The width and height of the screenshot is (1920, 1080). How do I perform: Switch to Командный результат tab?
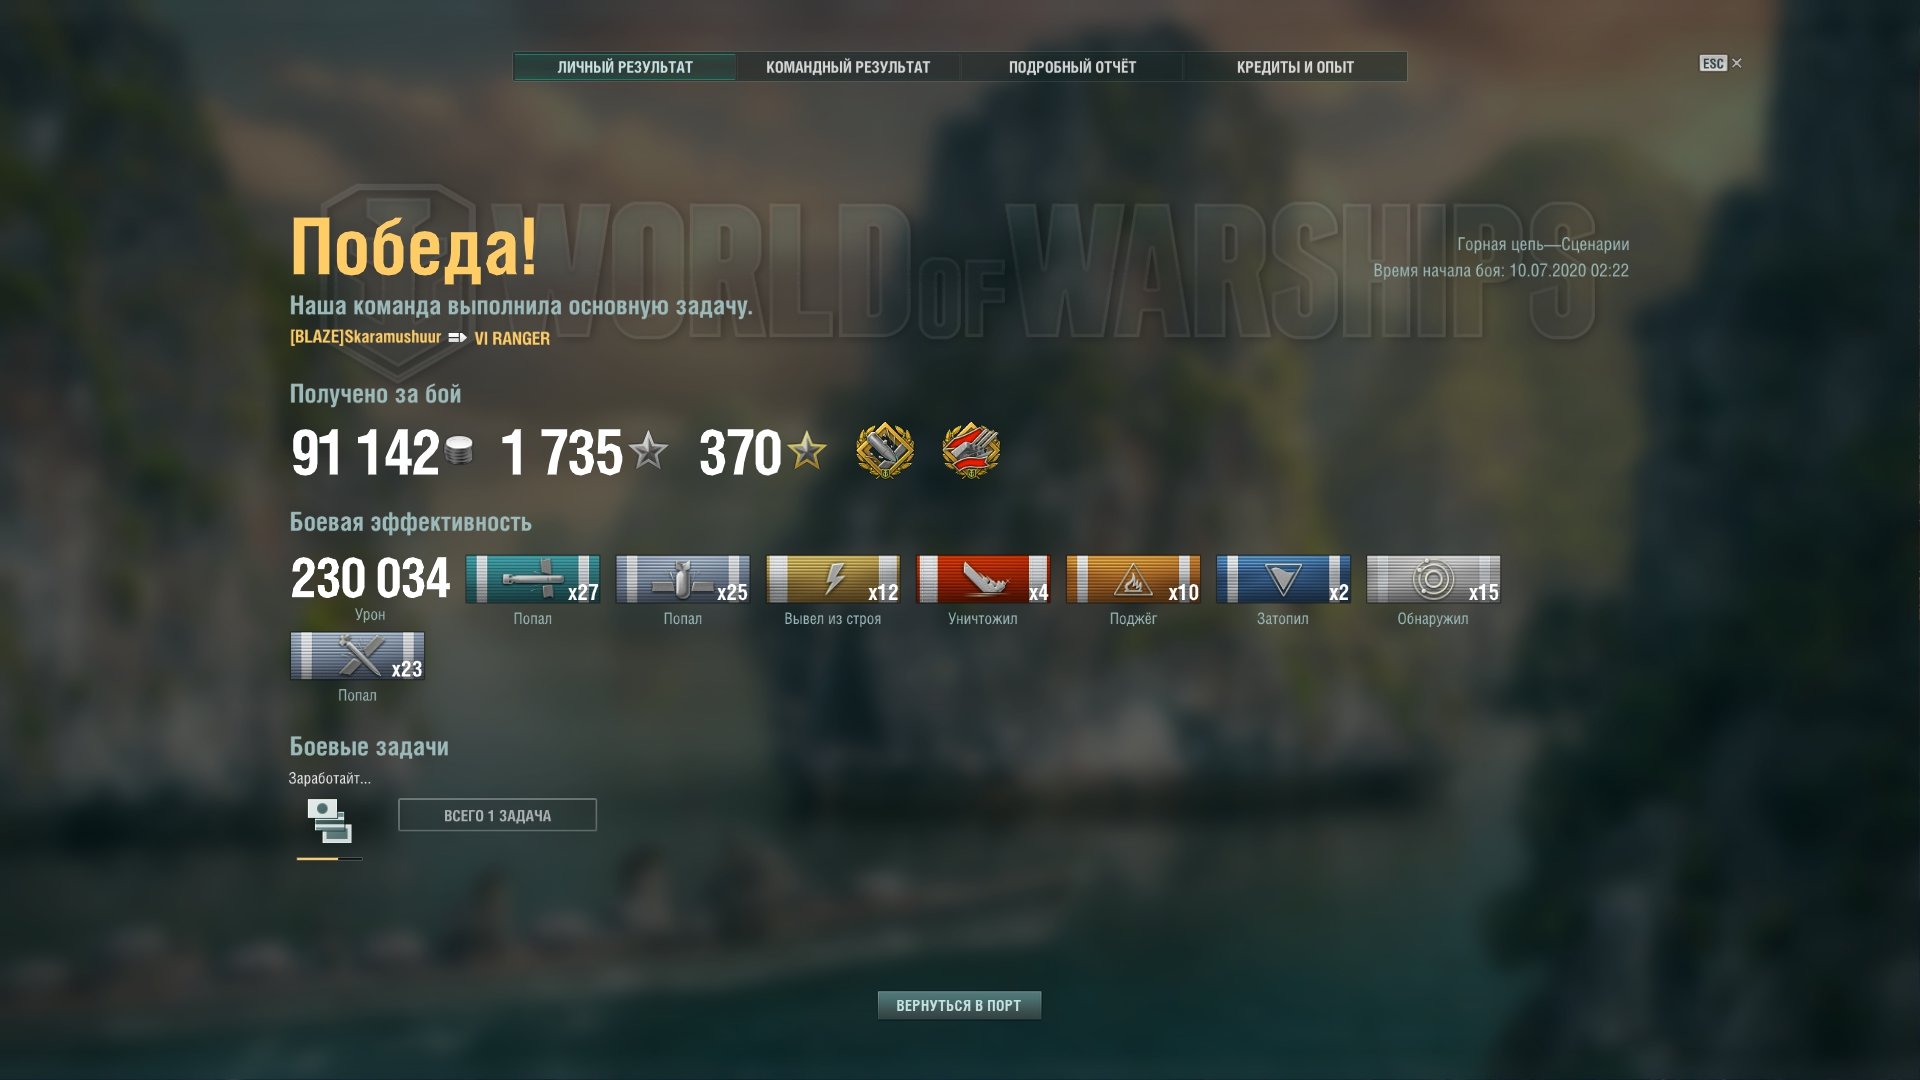click(x=848, y=67)
